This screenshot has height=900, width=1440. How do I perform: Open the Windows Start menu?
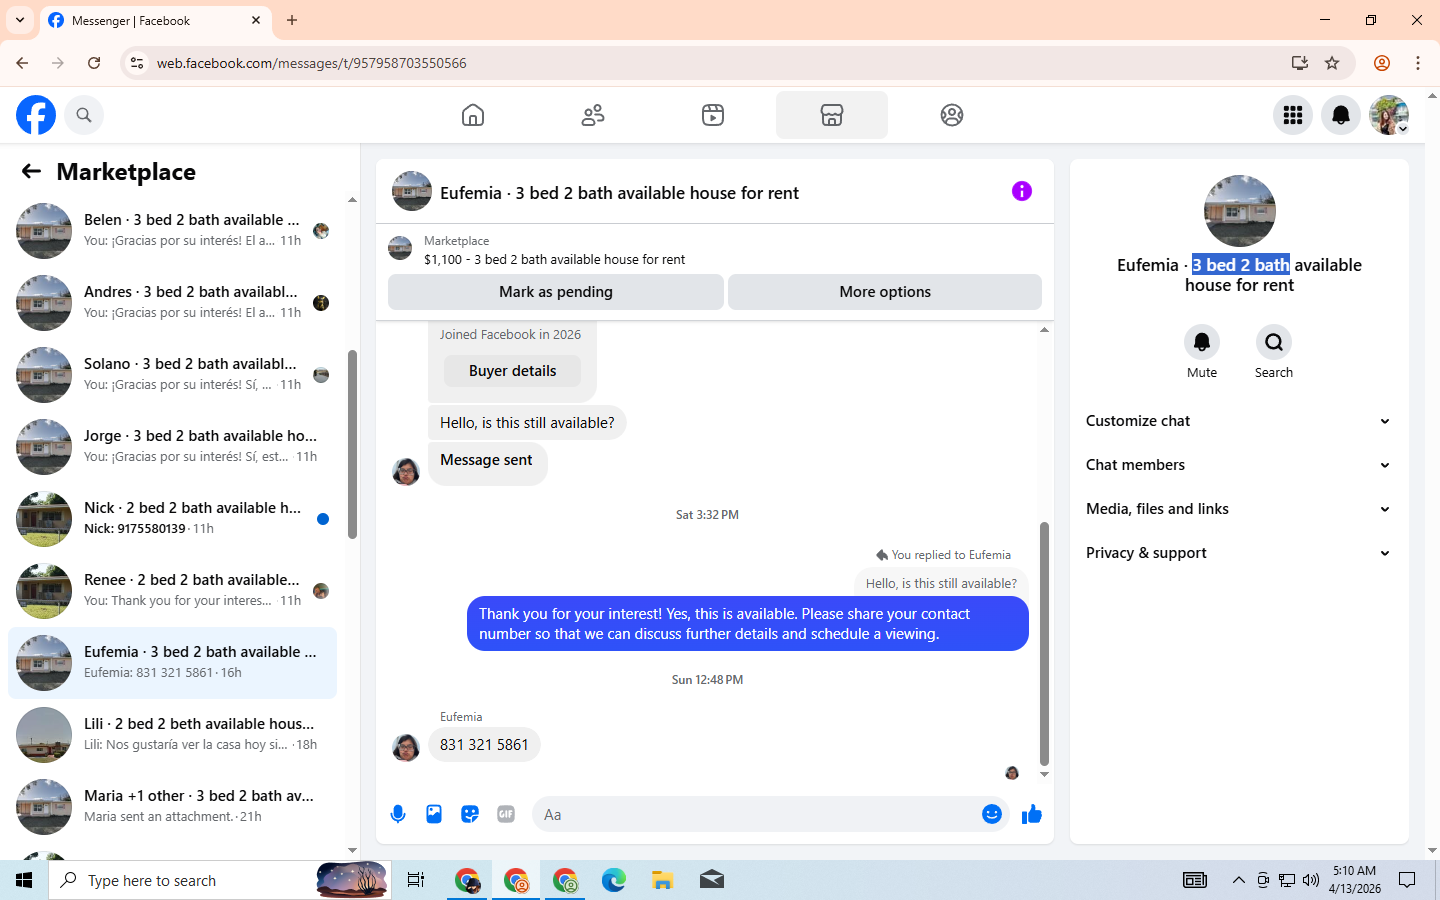point(24,880)
